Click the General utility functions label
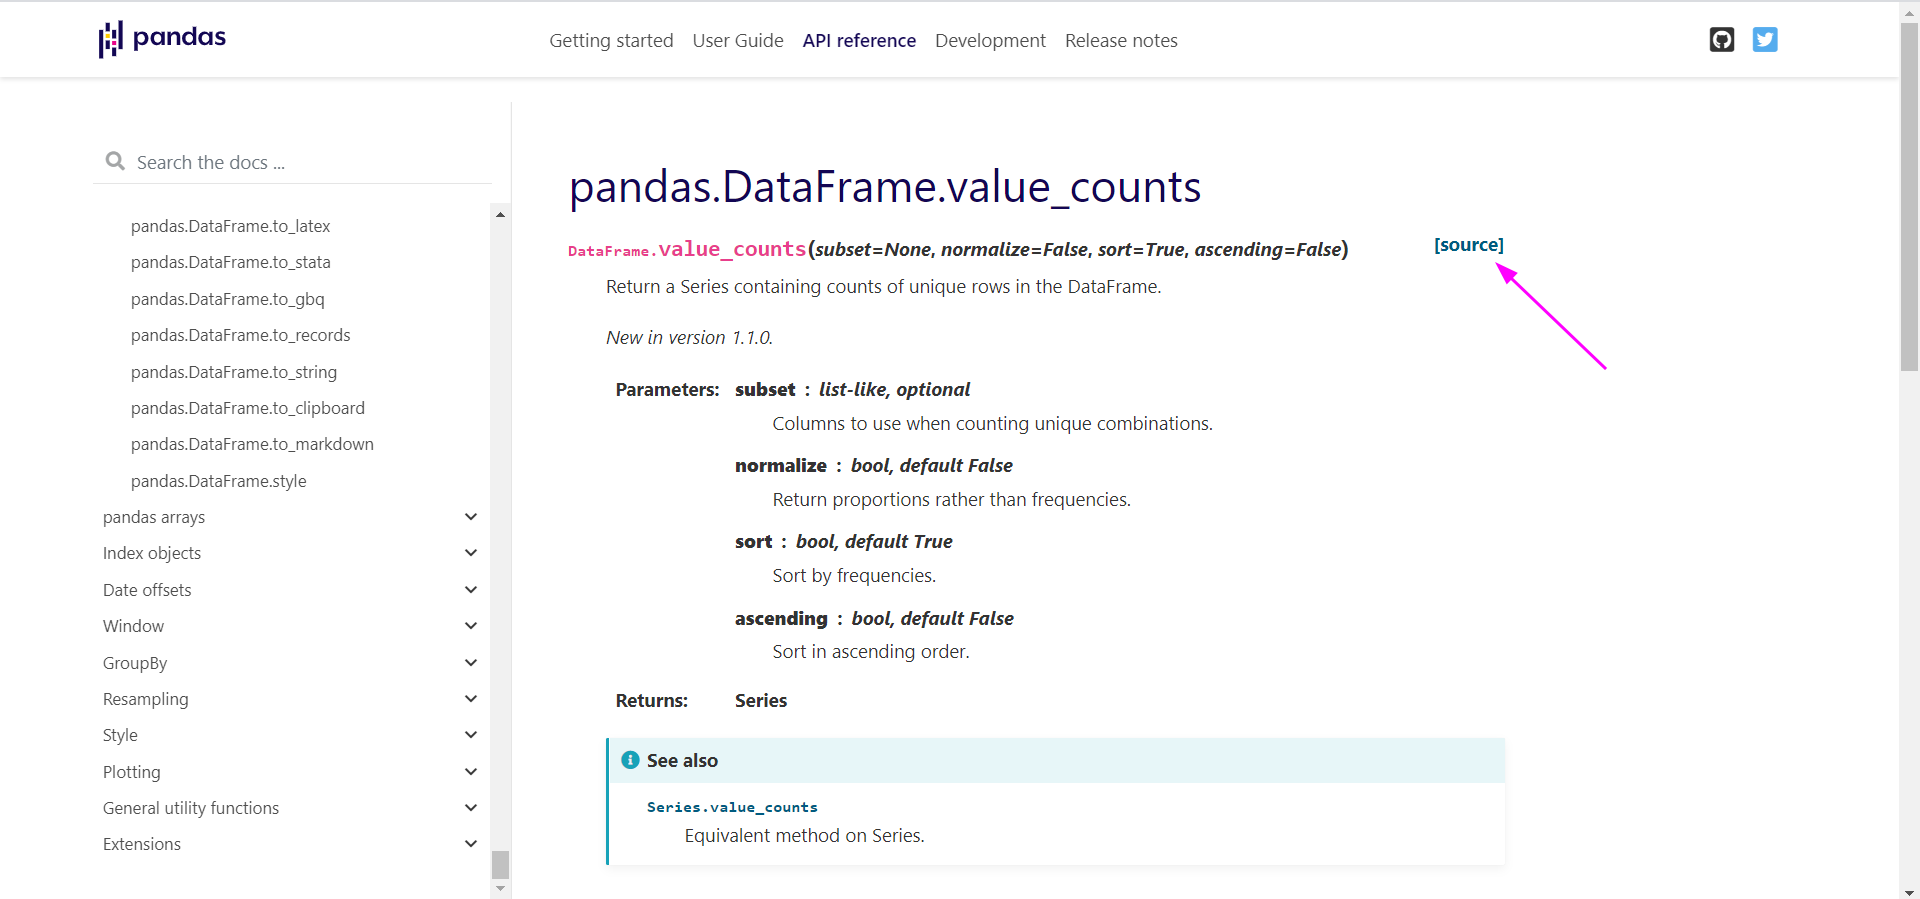1920x899 pixels. pyautogui.click(x=191, y=808)
